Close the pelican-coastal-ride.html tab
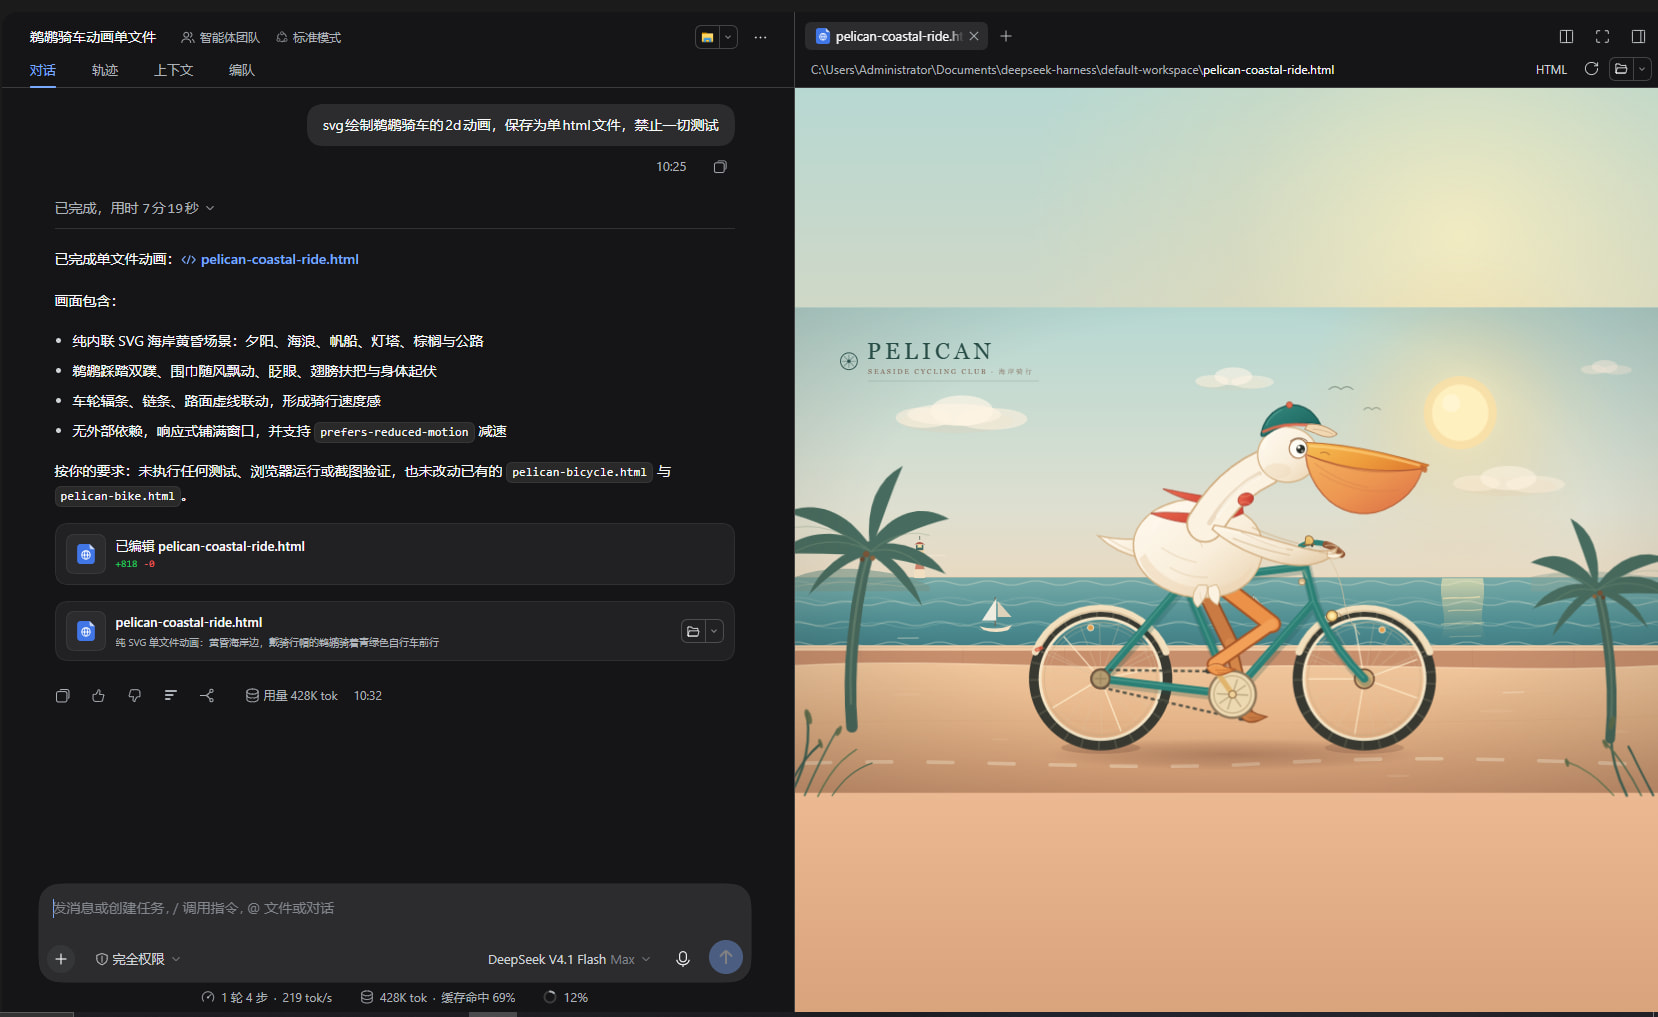Image resolution: width=1658 pixels, height=1017 pixels. point(974,36)
